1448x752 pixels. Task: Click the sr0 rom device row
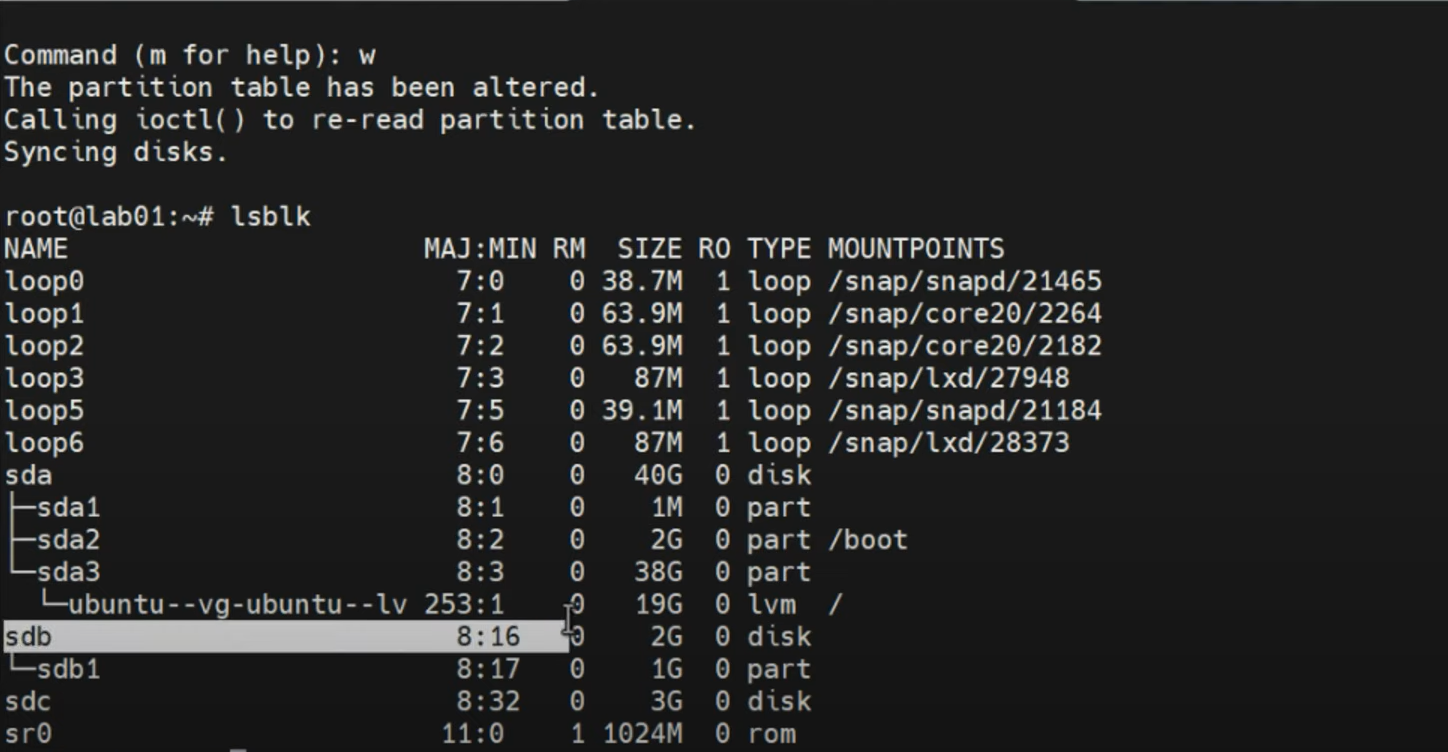[25, 733]
